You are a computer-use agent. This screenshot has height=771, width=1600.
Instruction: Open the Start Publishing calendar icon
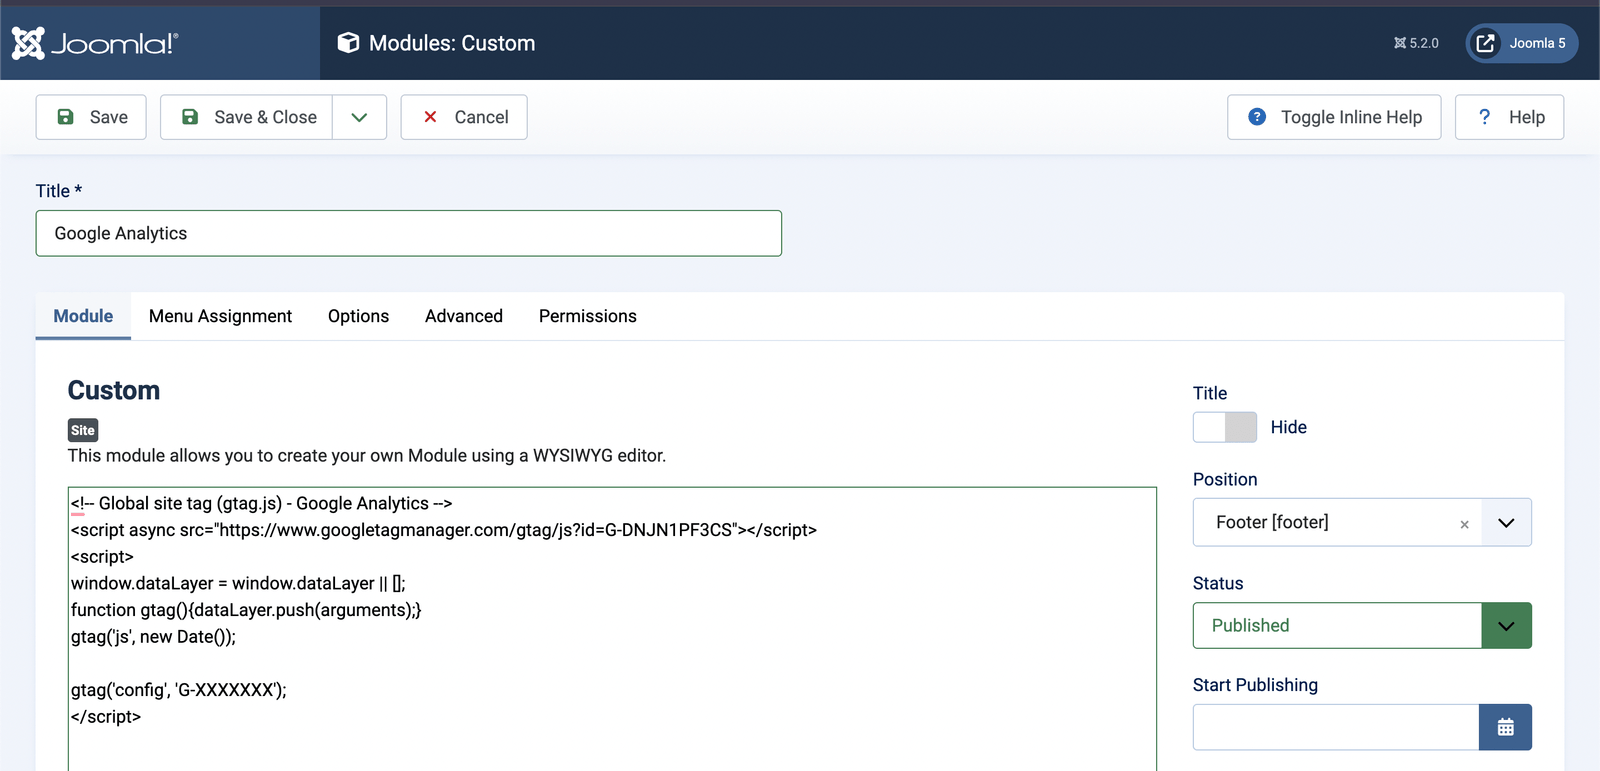pyautogui.click(x=1506, y=727)
